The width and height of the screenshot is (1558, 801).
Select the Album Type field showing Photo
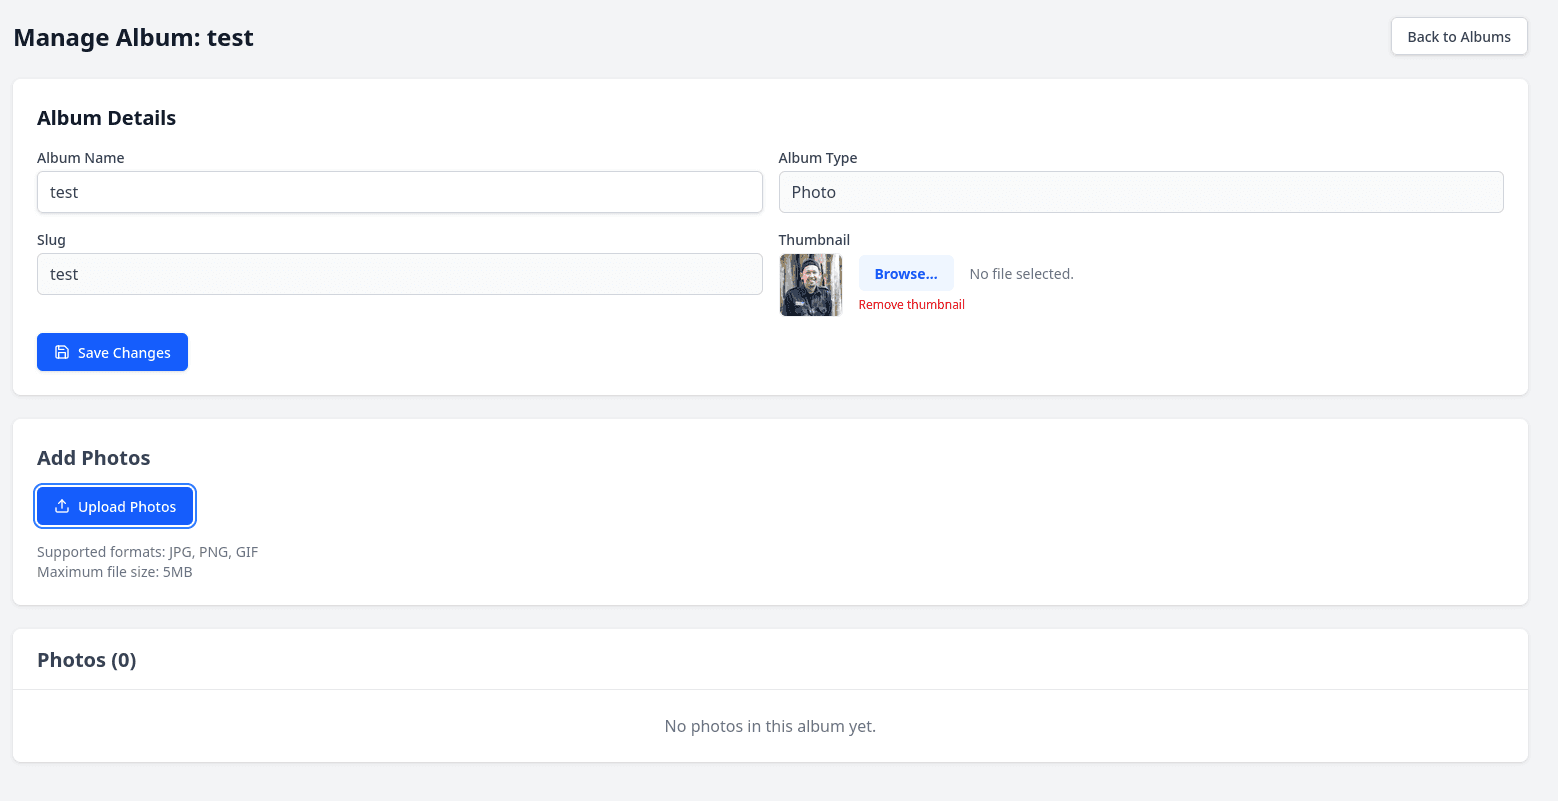click(1141, 192)
